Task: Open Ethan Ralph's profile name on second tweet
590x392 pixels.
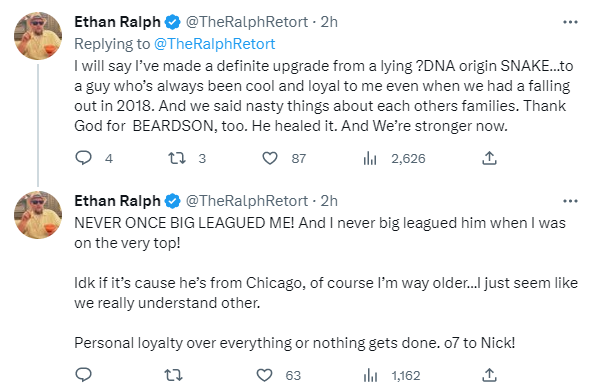Action: pos(117,201)
